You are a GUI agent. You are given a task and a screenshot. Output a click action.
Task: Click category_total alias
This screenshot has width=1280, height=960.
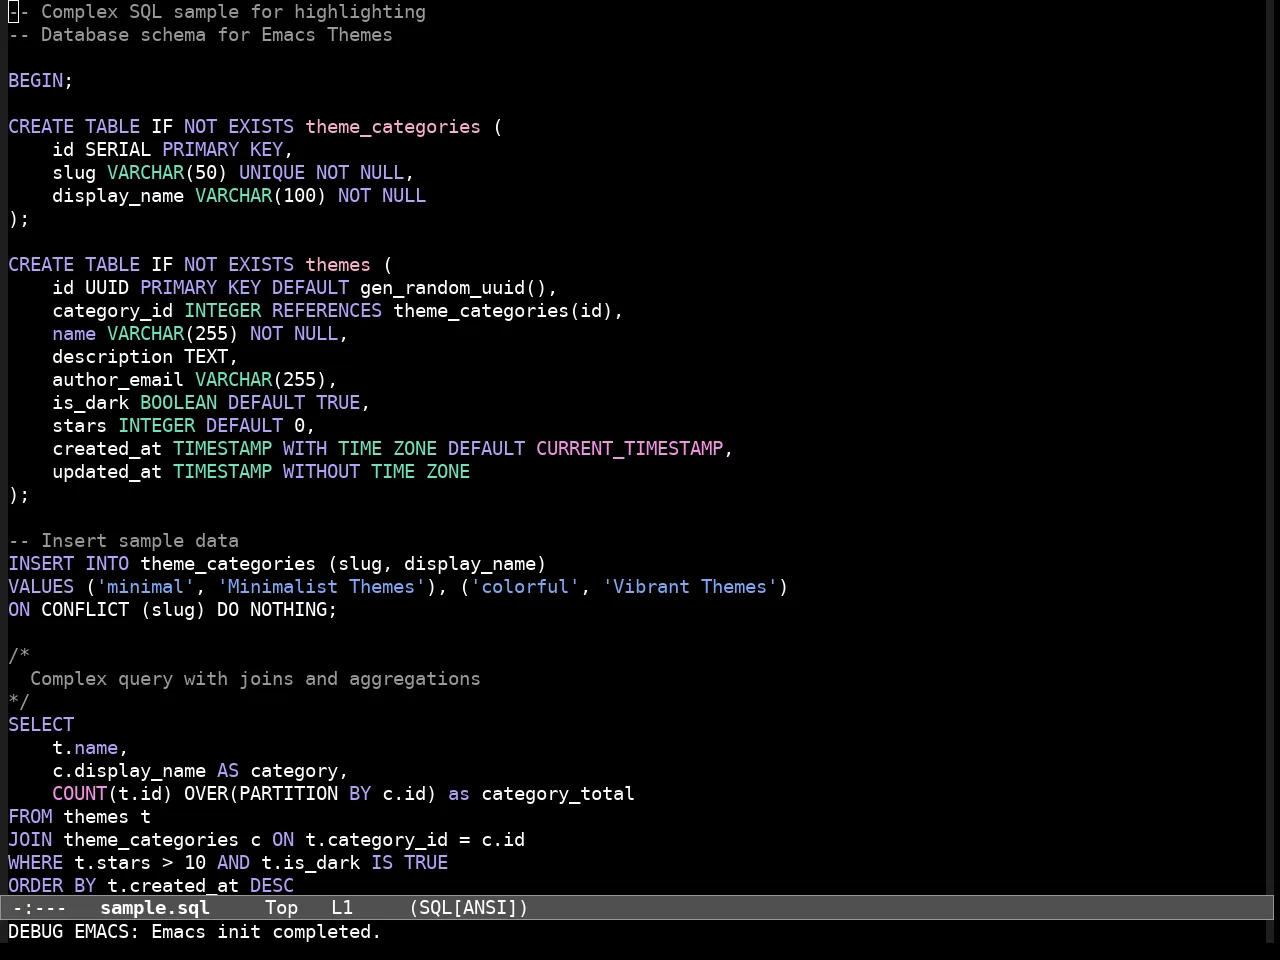point(558,794)
